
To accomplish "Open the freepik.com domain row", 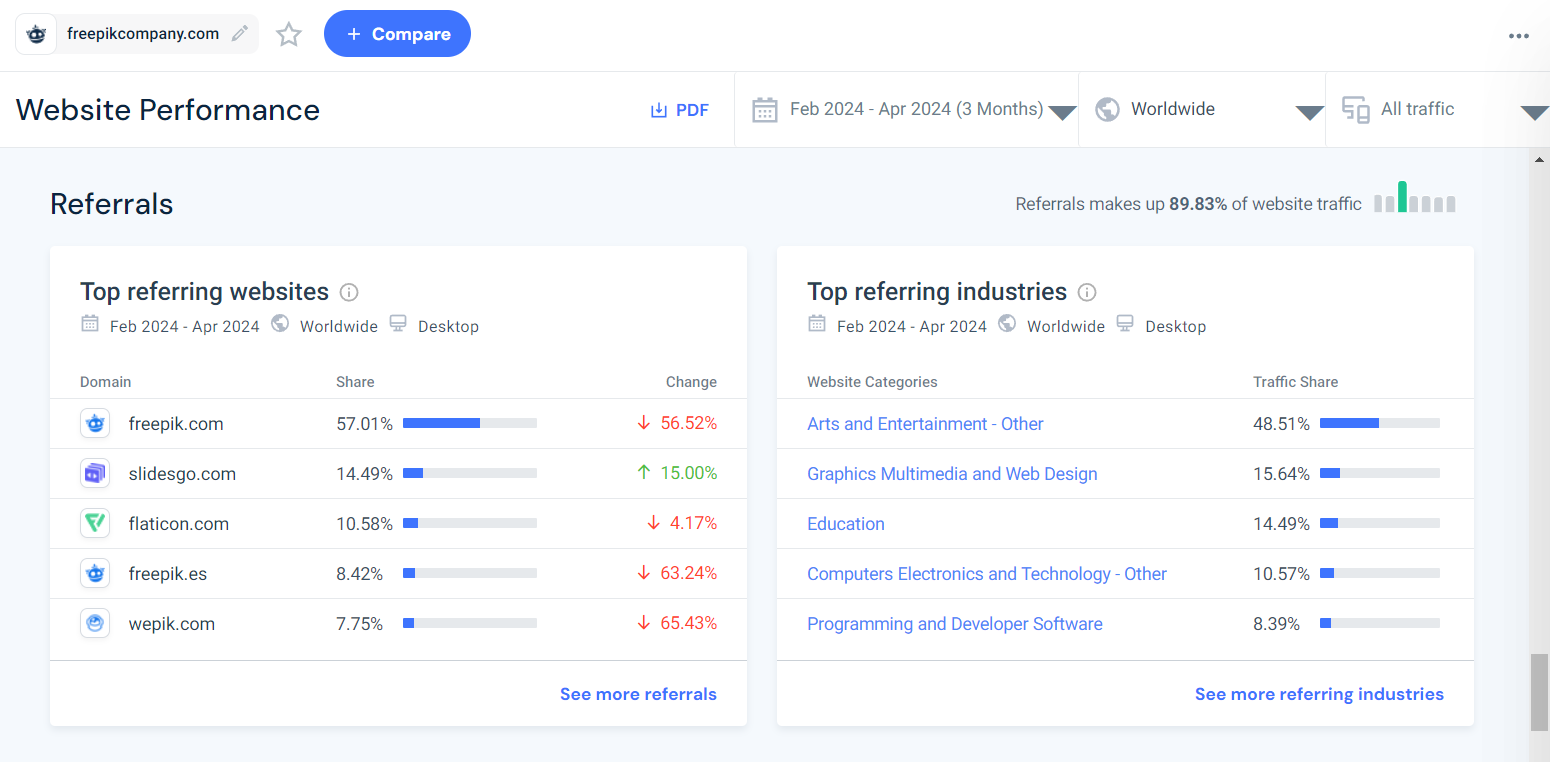I will pos(398,424).
